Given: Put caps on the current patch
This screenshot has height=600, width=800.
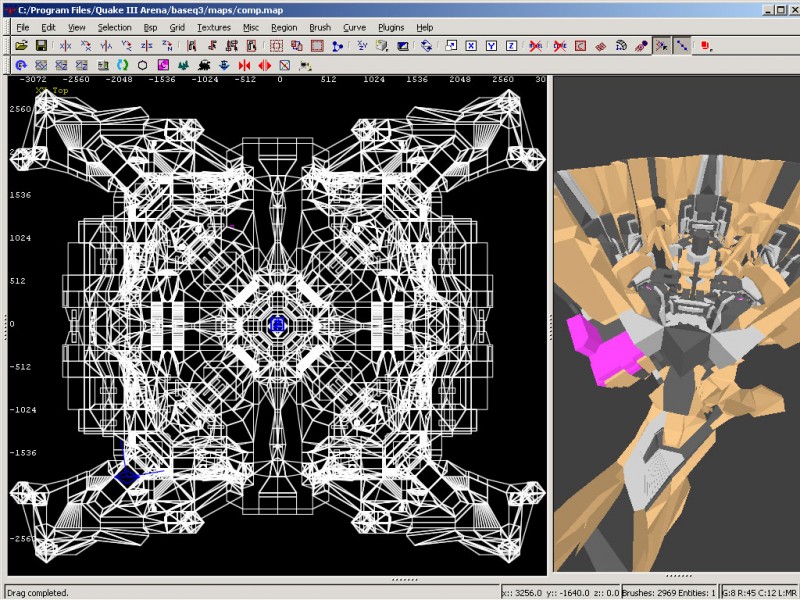Looking at the screenshot, I should pyautogui.click(x=641, y=46).
